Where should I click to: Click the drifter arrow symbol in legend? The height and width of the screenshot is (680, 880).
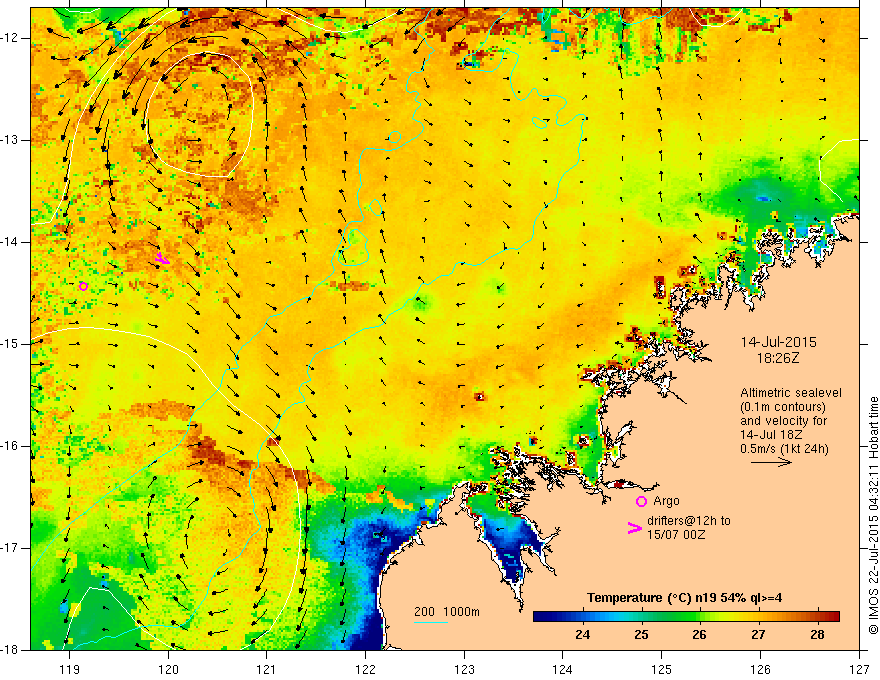pyautogui.click(x=634, y=528)
